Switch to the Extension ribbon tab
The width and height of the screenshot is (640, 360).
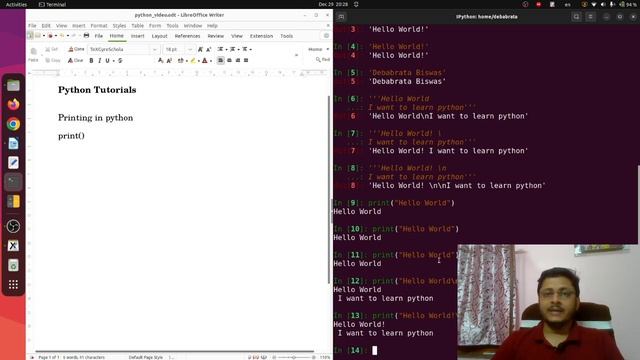click(x=261, y=36)
